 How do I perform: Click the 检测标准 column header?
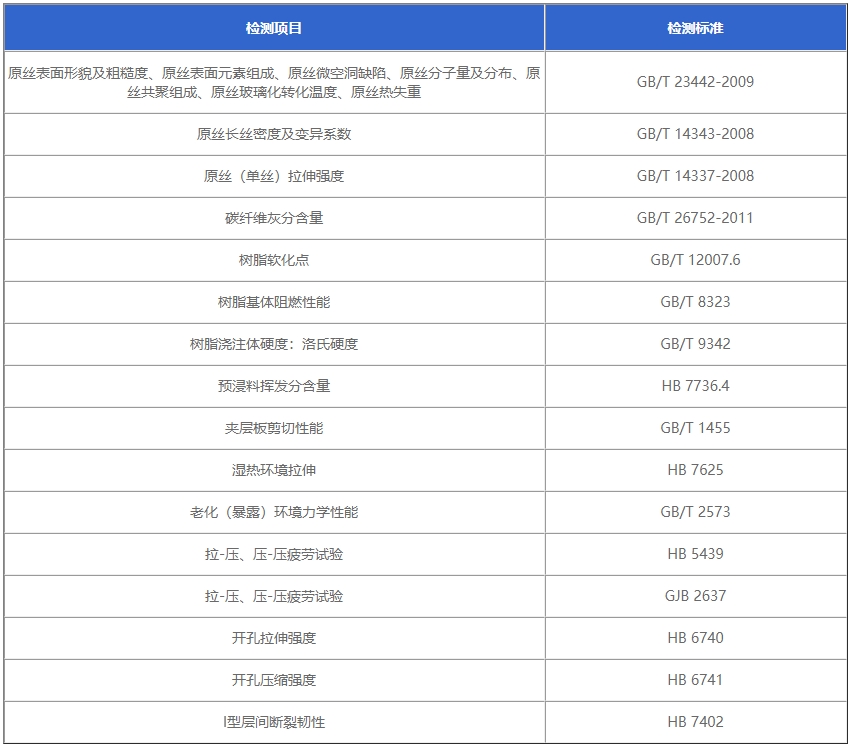pos(696,28)
